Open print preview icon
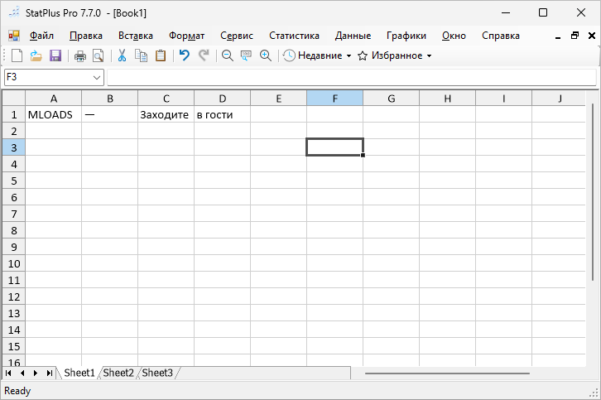Image resolution: width=601 pixels, height=400 pixels. (99, 56)
